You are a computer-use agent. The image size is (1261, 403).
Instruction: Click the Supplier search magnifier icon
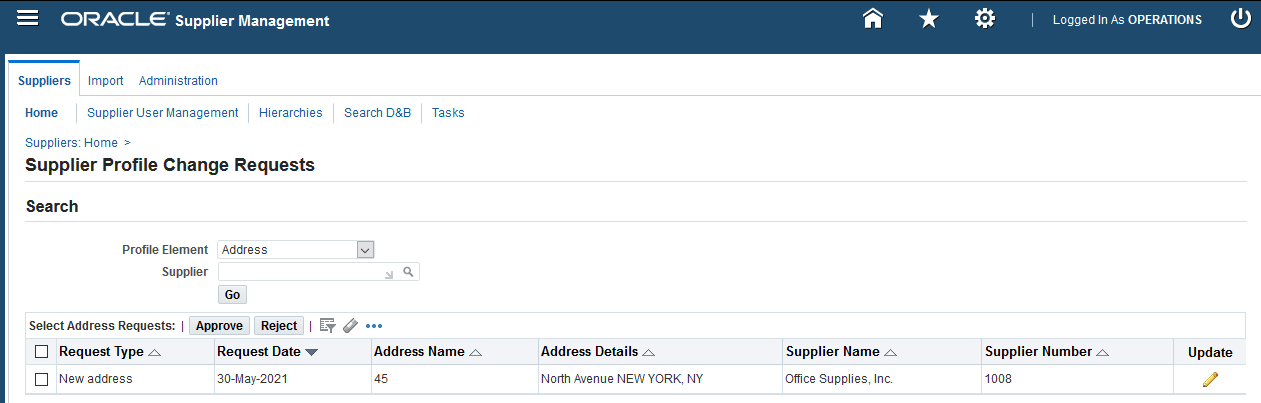[408, 271]
